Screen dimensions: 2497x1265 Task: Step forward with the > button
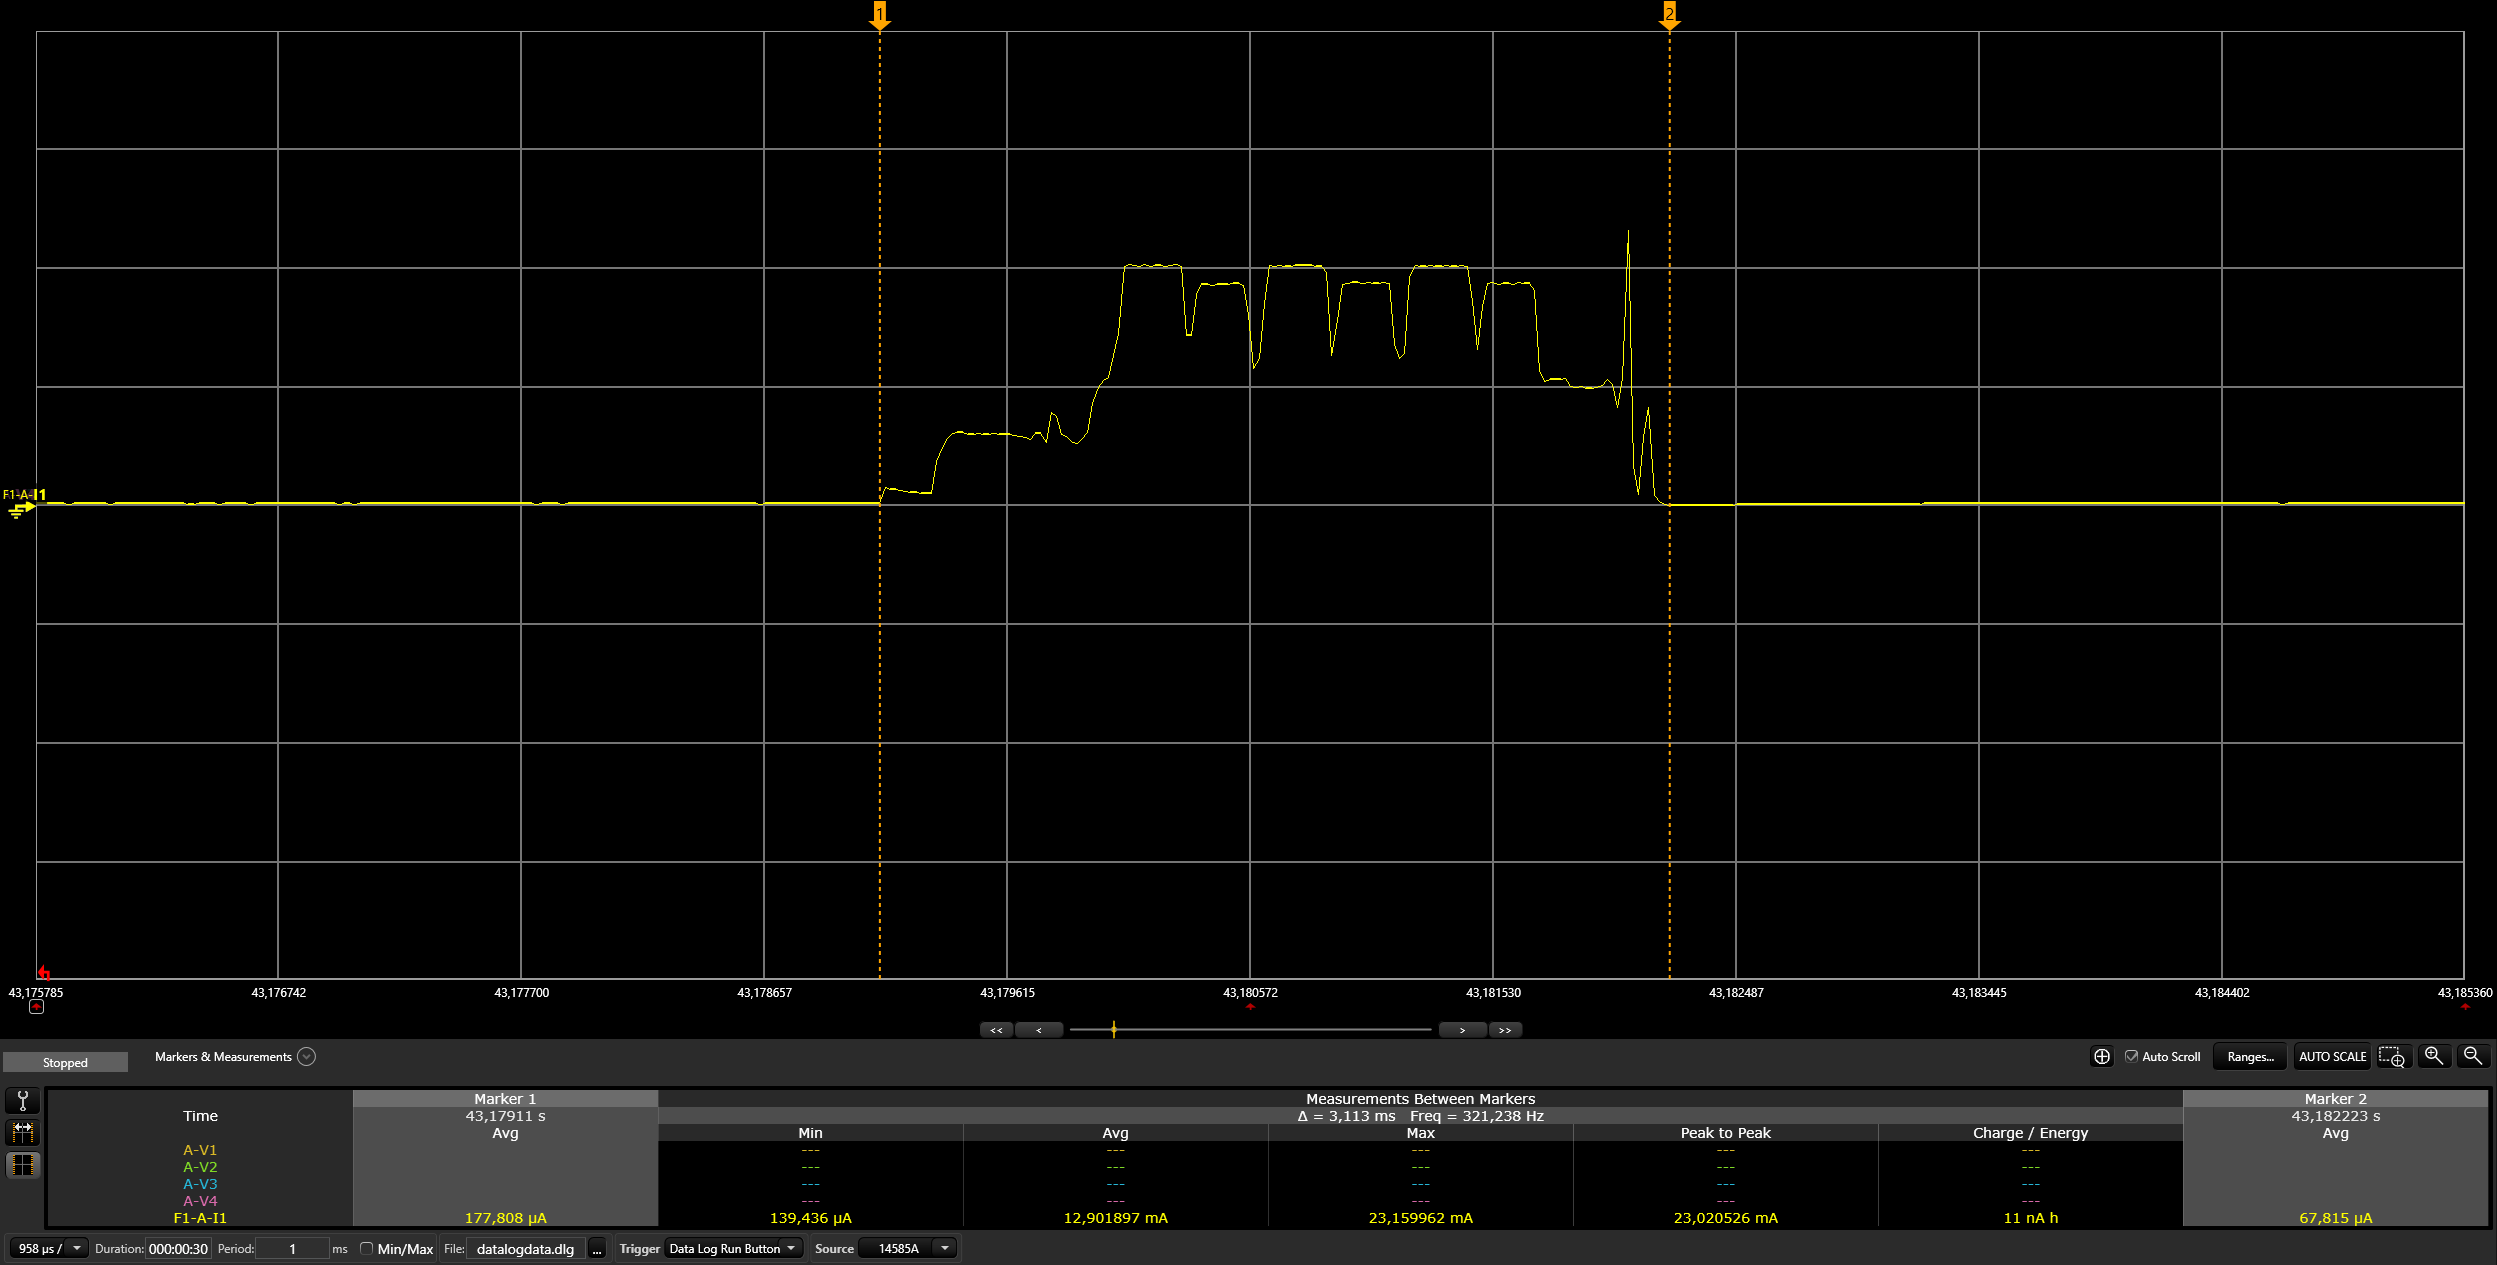point(1462,1030)
